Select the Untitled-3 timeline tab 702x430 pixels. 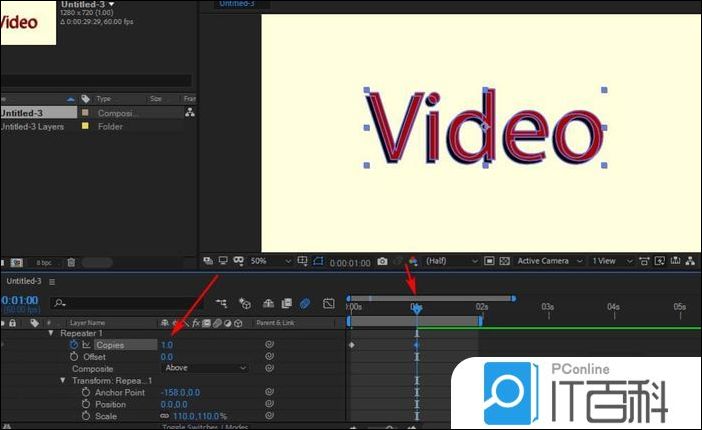tap(24, 282)
